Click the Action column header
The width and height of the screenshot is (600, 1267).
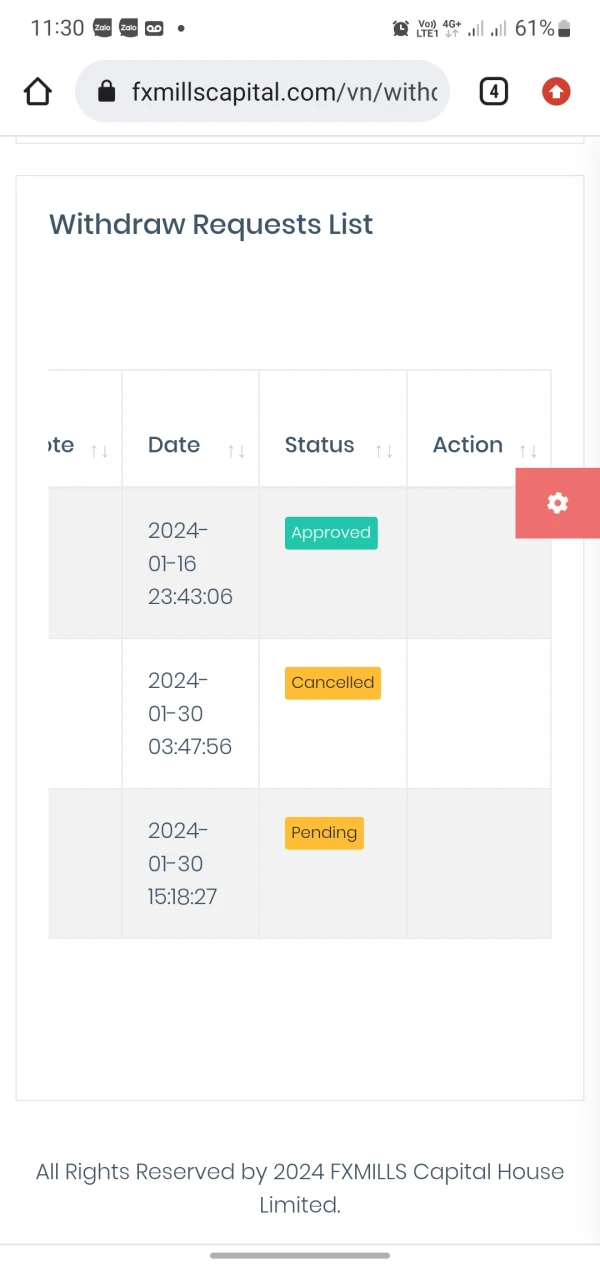pyautogui.click(x=467, y=445)
